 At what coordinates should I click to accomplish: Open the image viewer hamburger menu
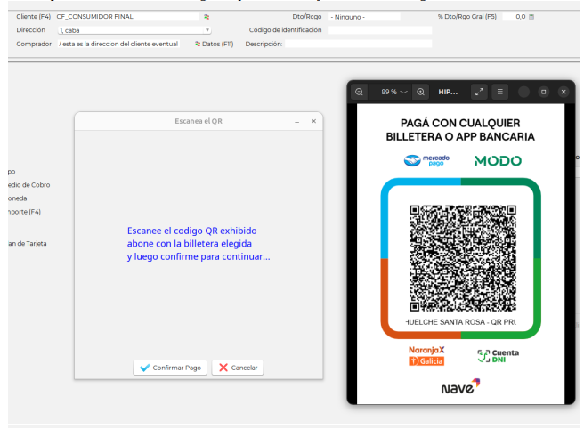click(500, 92)
